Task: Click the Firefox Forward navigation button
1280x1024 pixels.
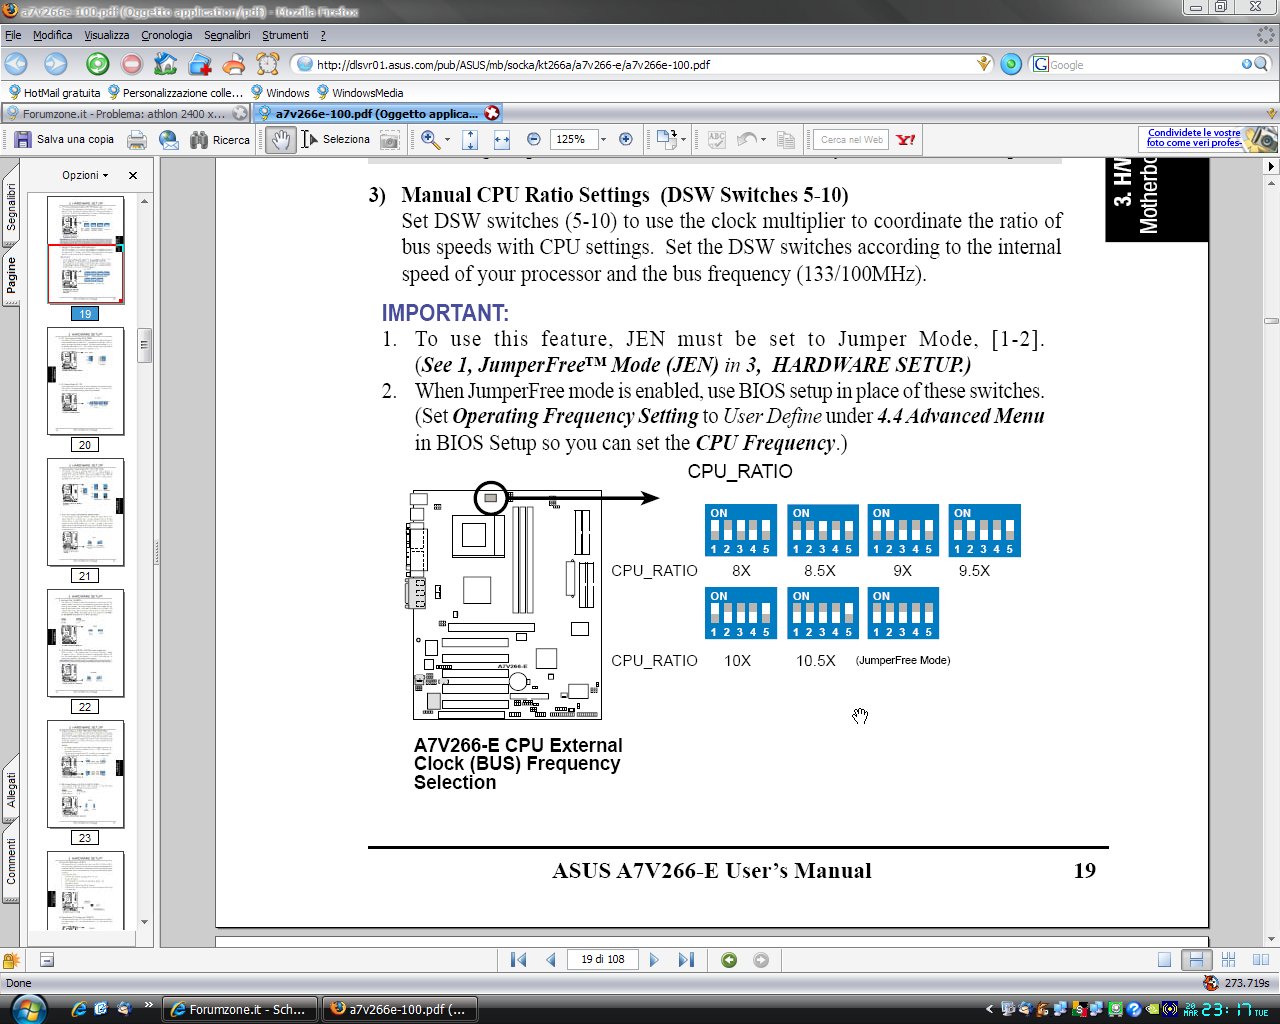Action: pyautogui.click(x=55, y=64)
